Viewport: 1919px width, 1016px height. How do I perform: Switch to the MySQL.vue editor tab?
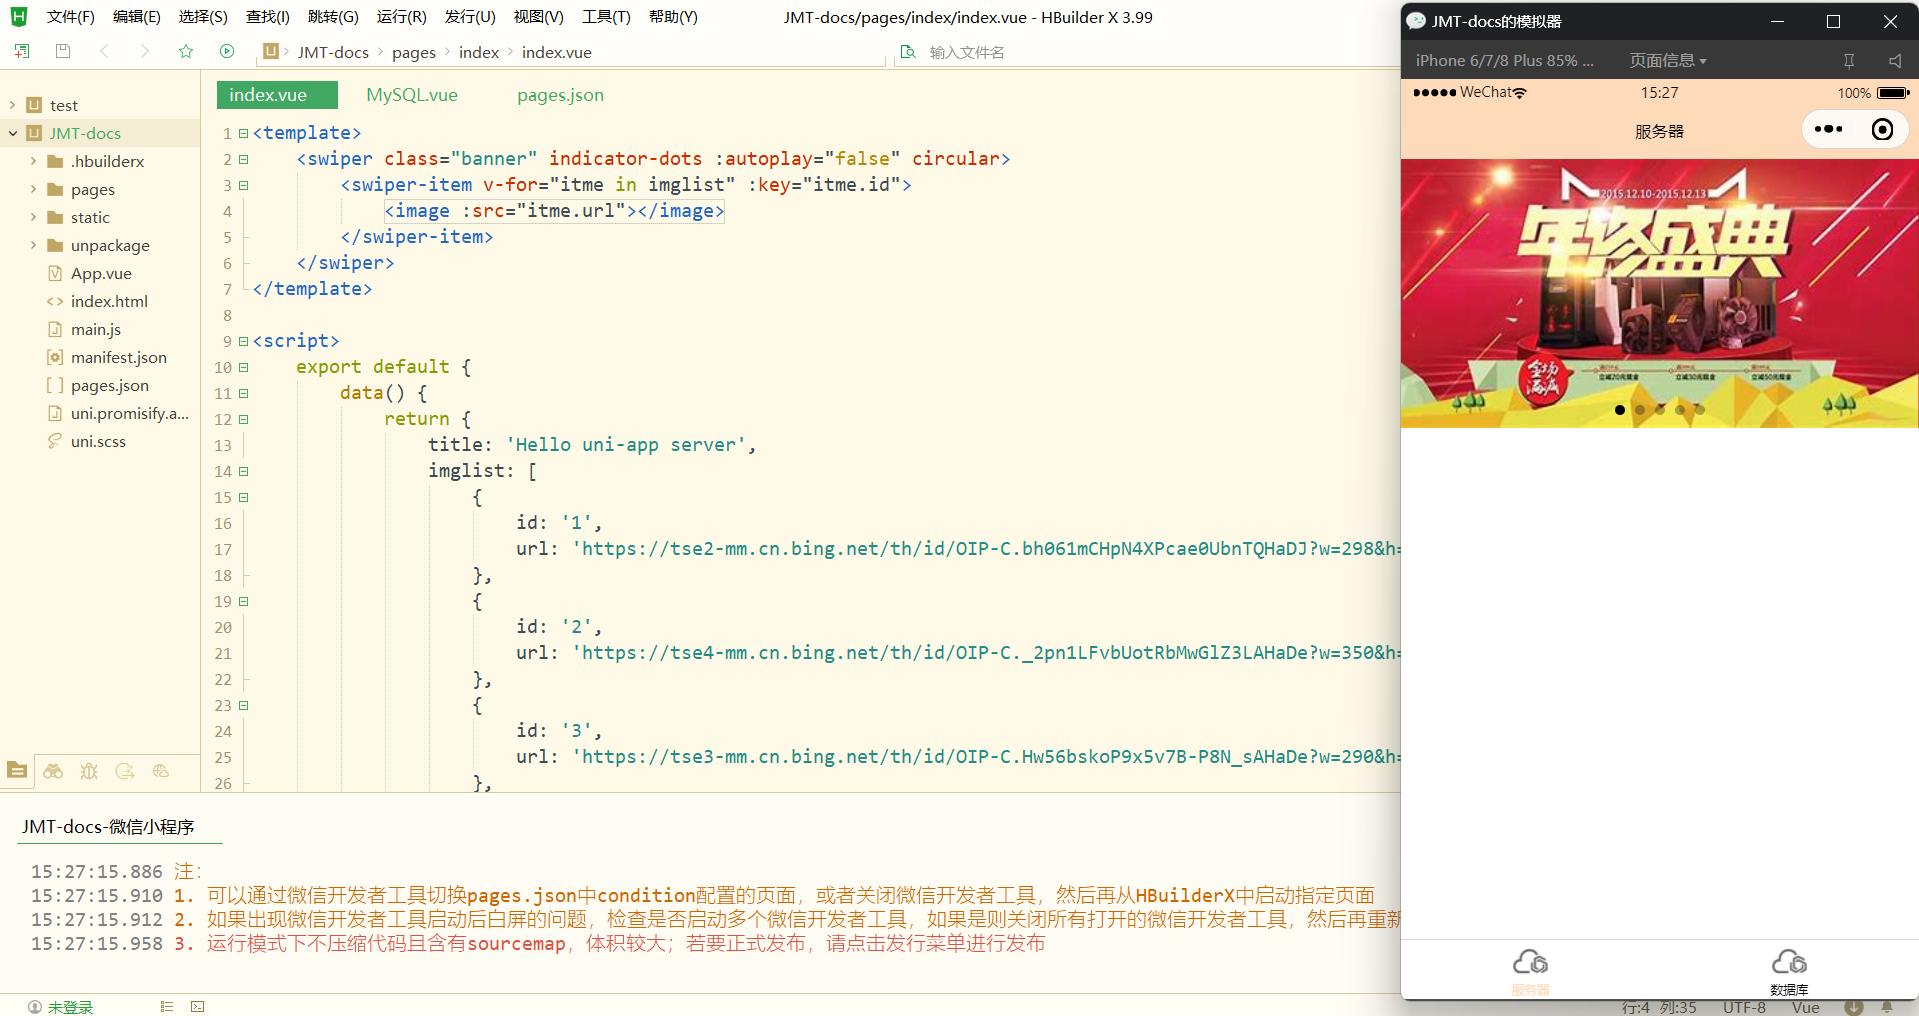[411, 95]
